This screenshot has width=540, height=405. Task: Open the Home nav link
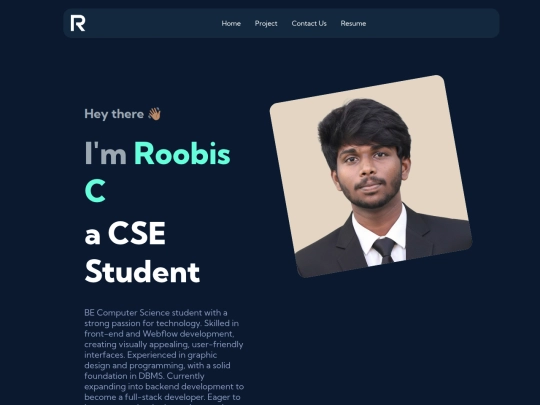[x=231, y=23]
